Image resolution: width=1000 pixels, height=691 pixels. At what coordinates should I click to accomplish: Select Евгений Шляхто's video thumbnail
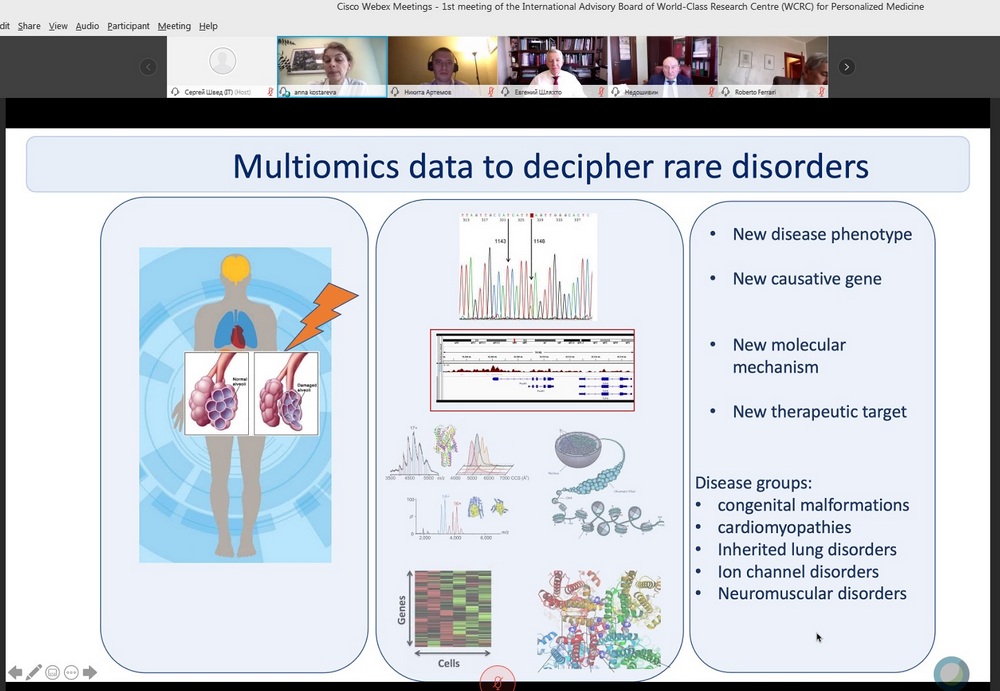553,62
